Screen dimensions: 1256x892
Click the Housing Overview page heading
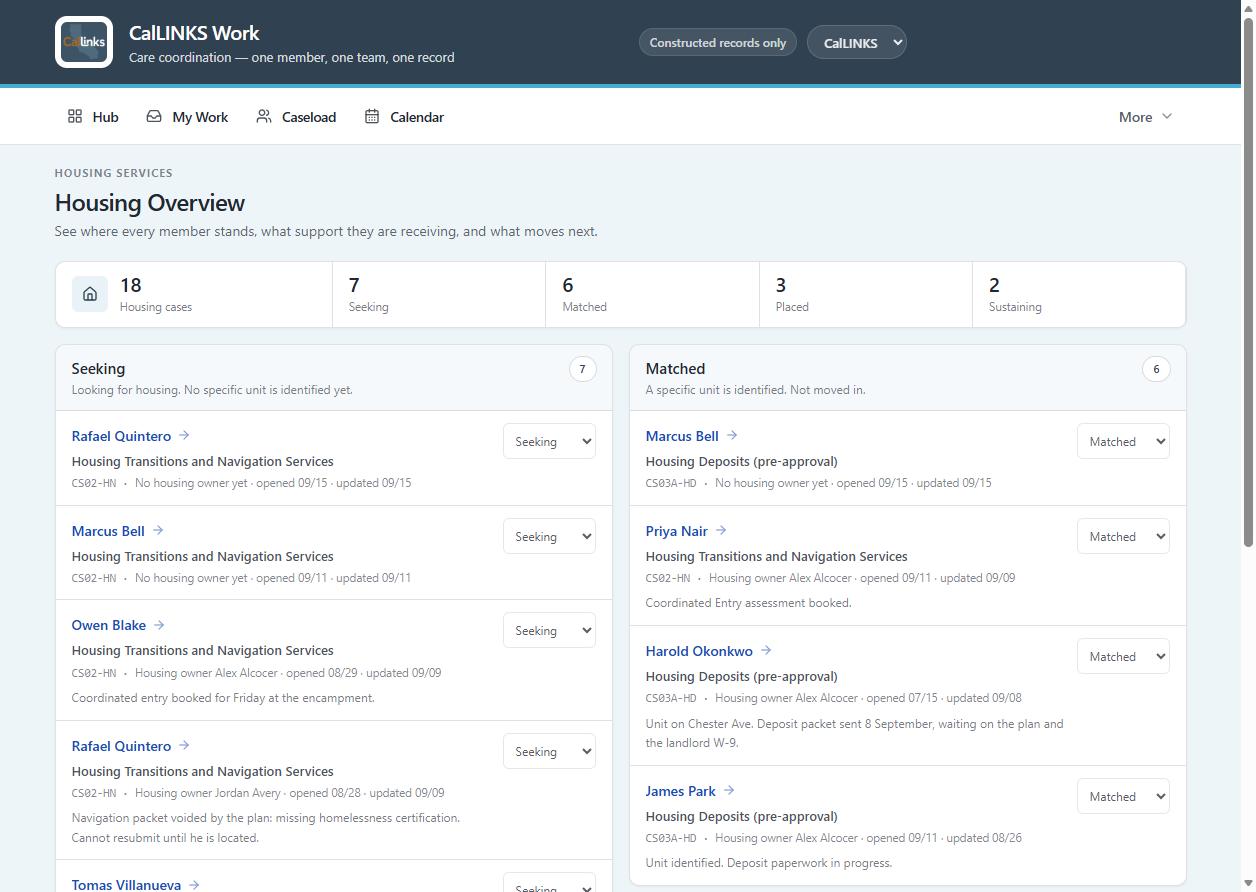coord(150,203)
